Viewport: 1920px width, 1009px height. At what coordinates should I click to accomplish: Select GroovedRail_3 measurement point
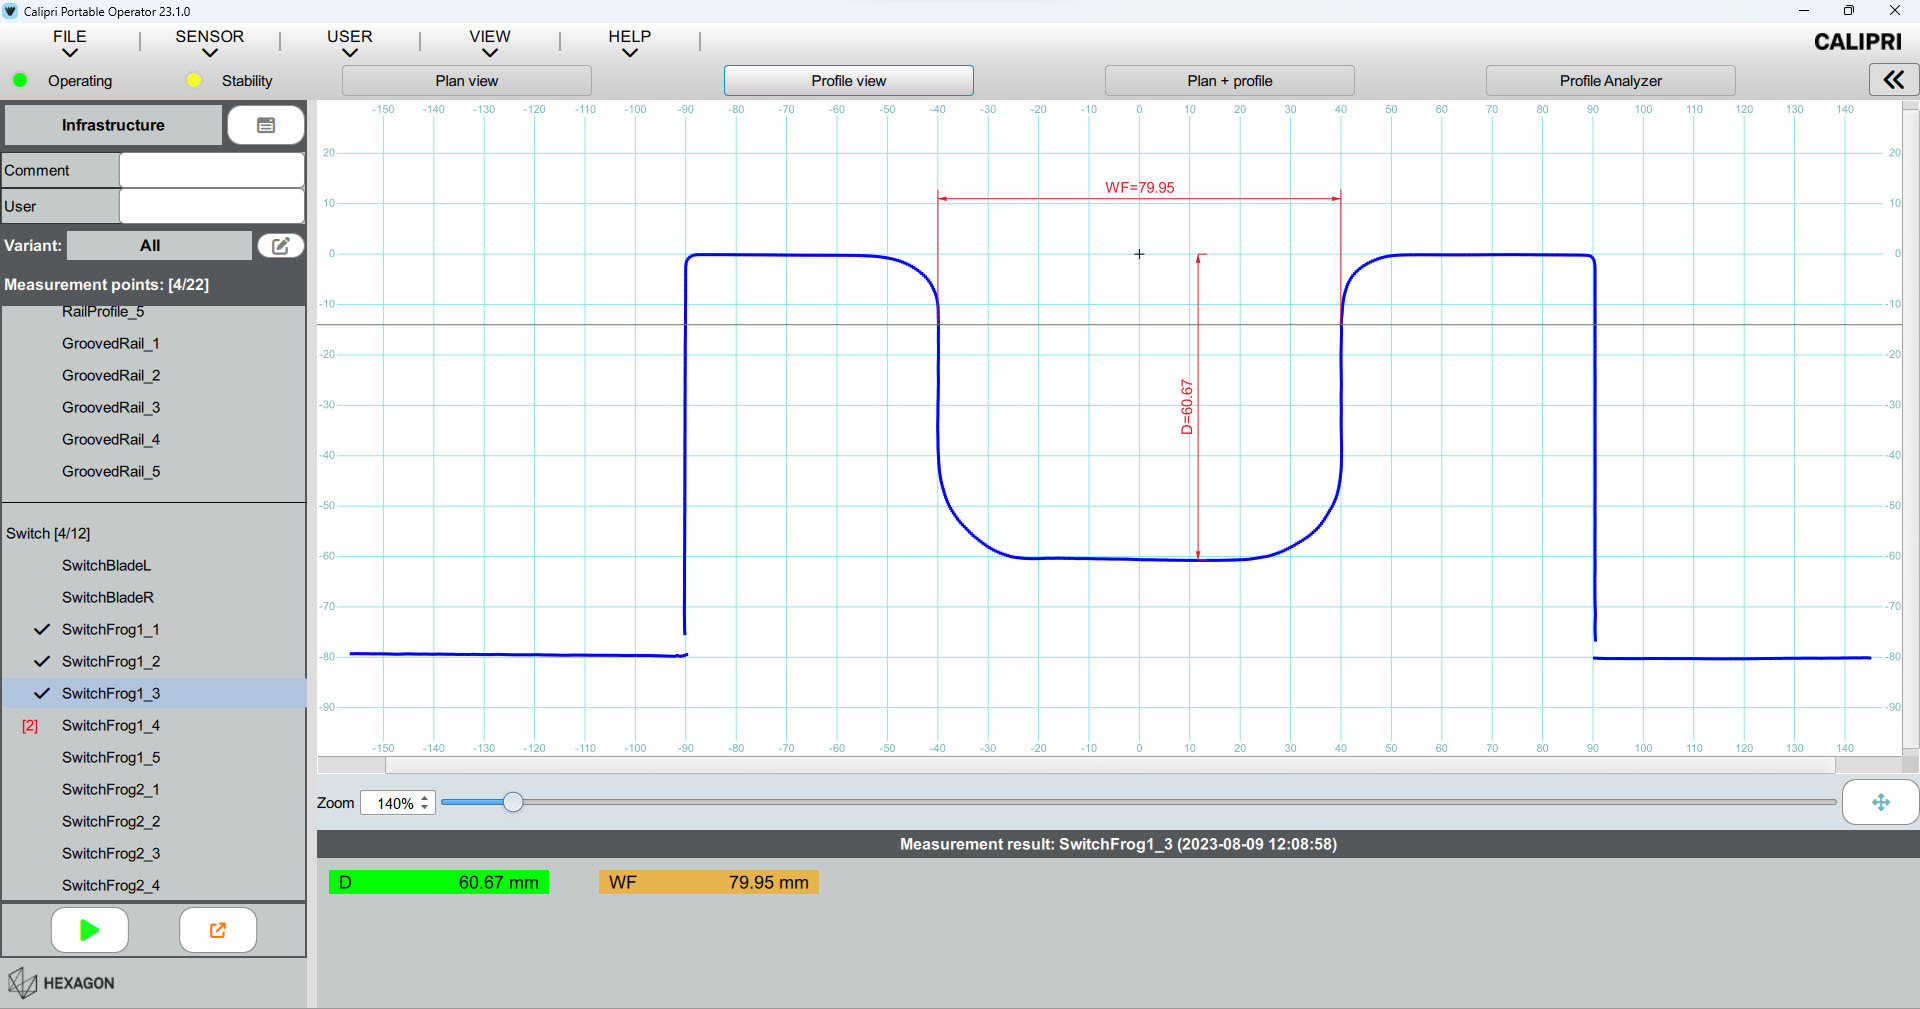point(111,407)
